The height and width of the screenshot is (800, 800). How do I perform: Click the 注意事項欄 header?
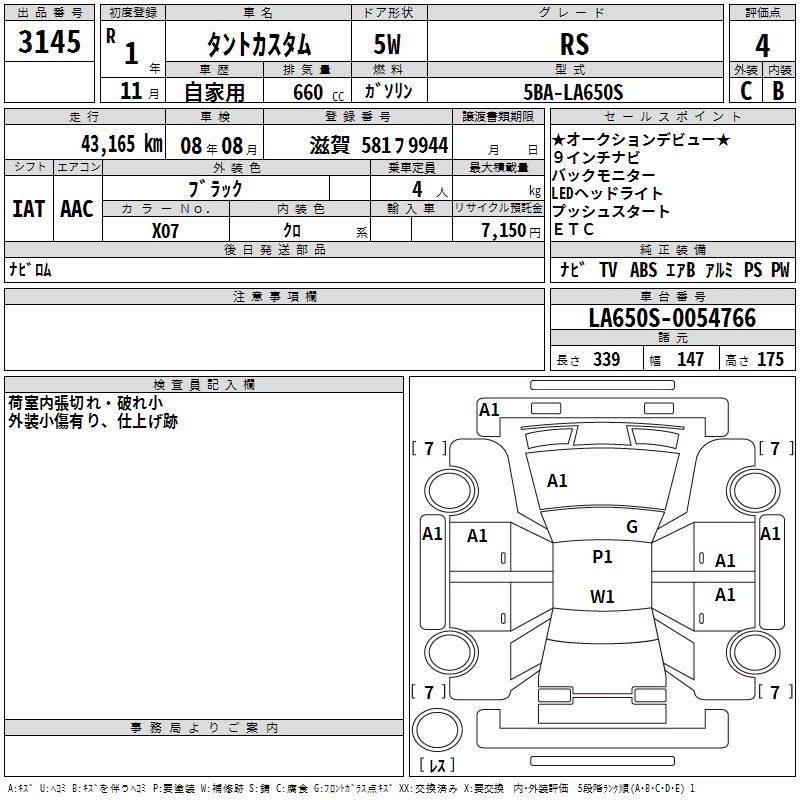coord(274,296)
